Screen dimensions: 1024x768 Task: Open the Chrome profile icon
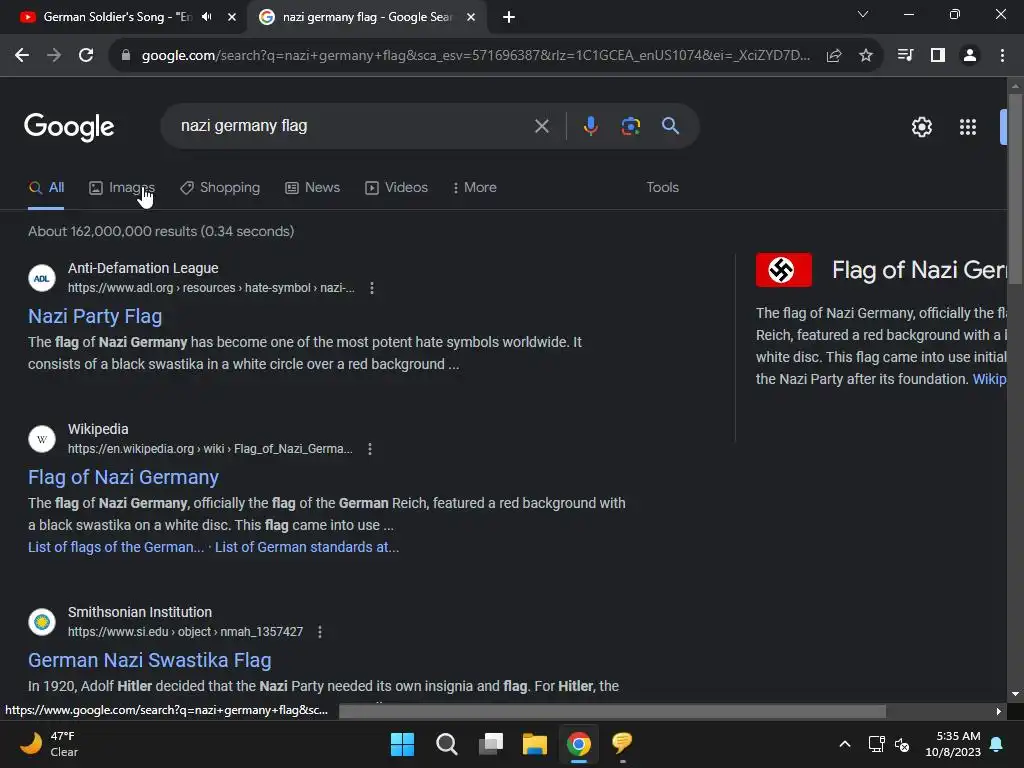tap(970, 56)
